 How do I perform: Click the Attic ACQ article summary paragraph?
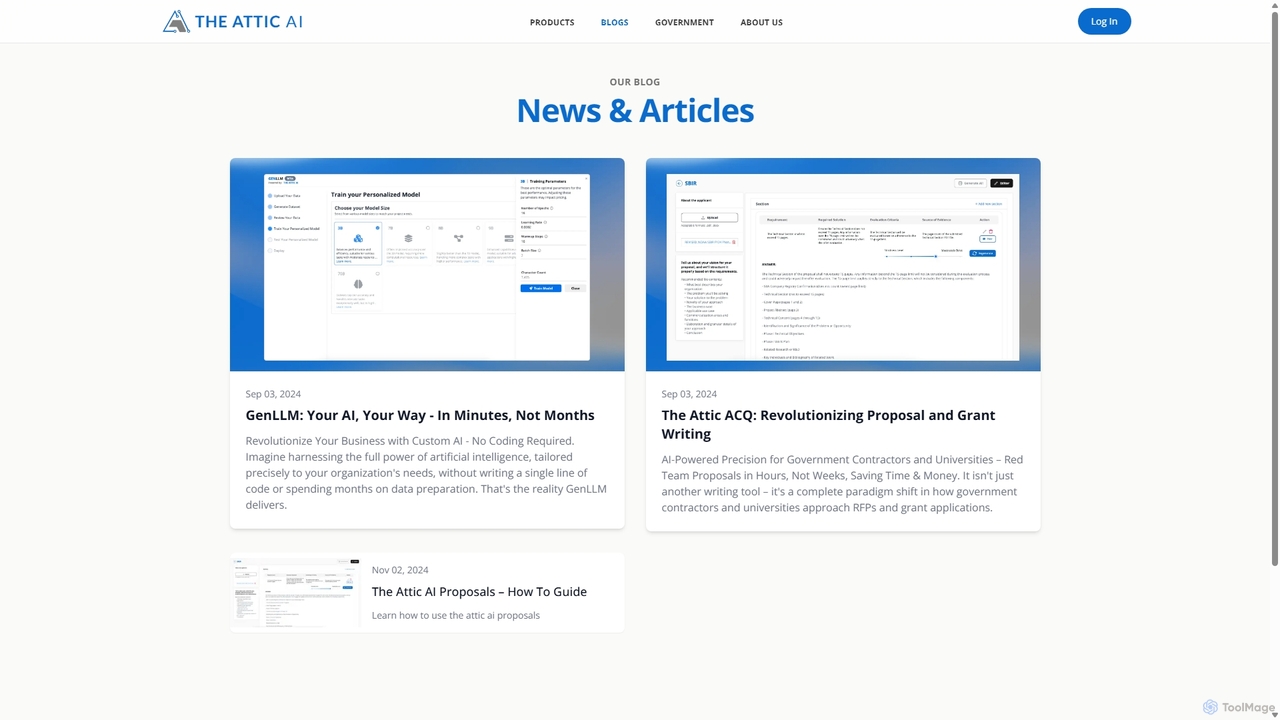click(842, 483)
